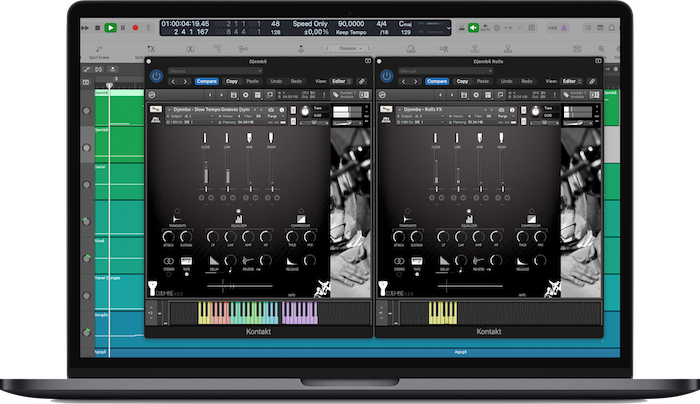Toggle the Tape enable dot in Djembê
This screenshot has width=700, height=404.
pos(187,275)
